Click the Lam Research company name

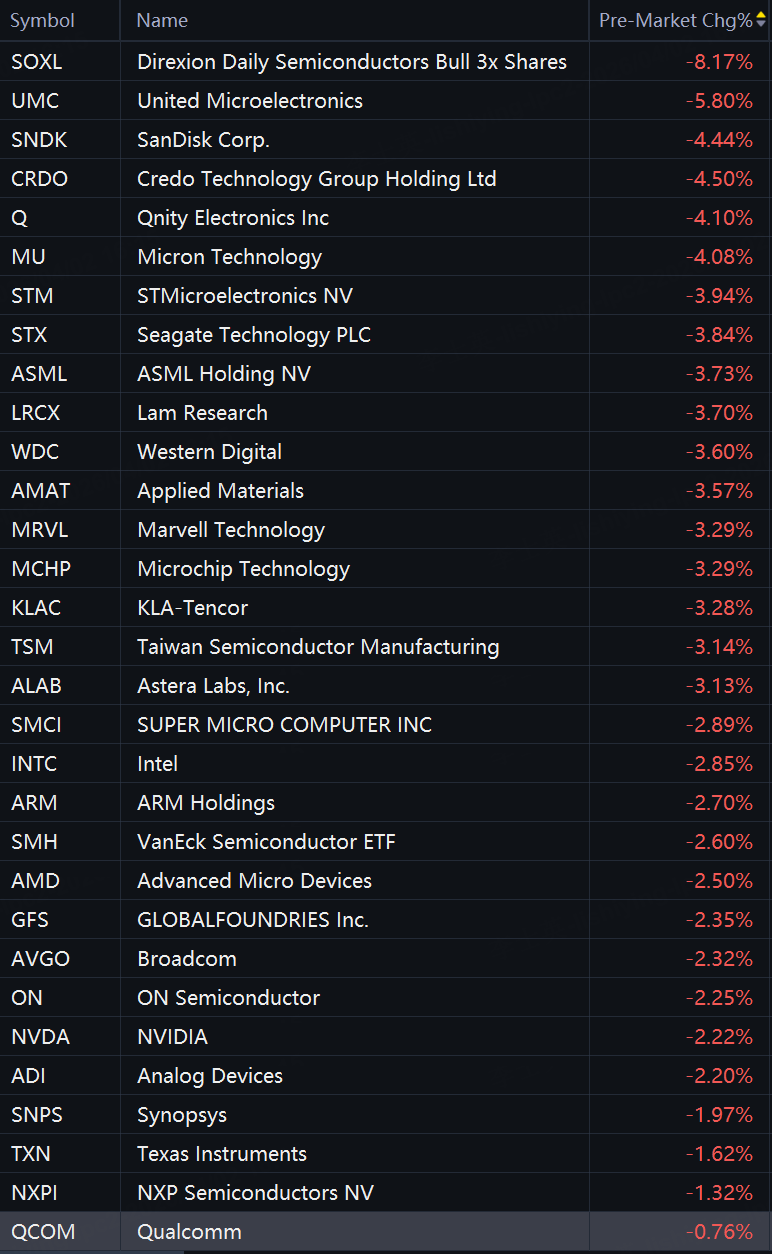202,413
